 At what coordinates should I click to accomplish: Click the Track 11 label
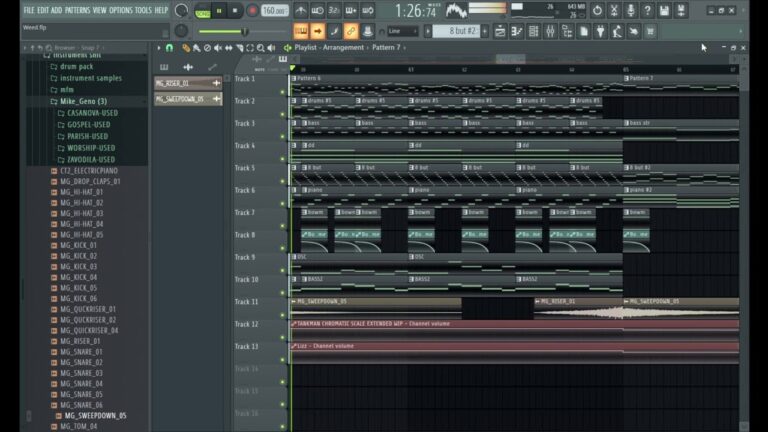pos(246,302)
